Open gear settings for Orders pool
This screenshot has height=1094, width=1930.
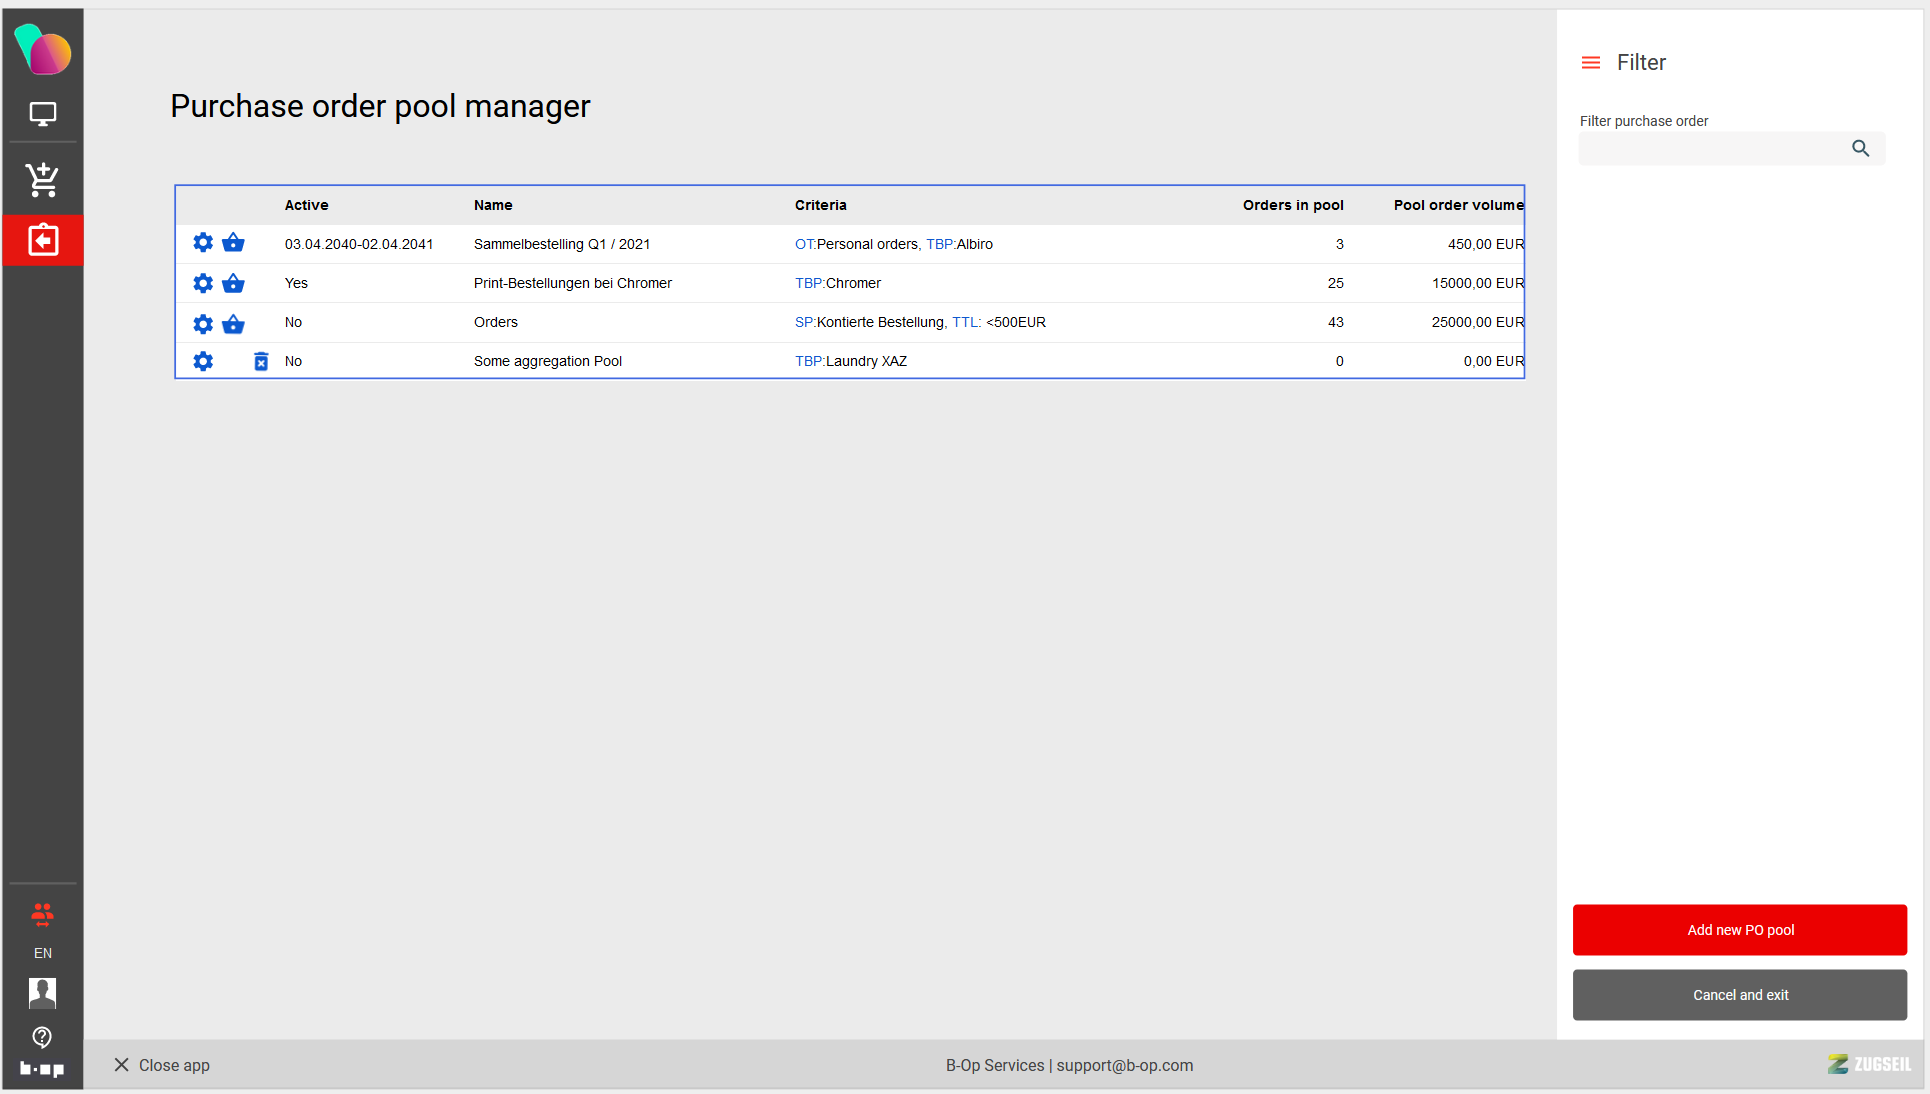click(x=203, y=323)
